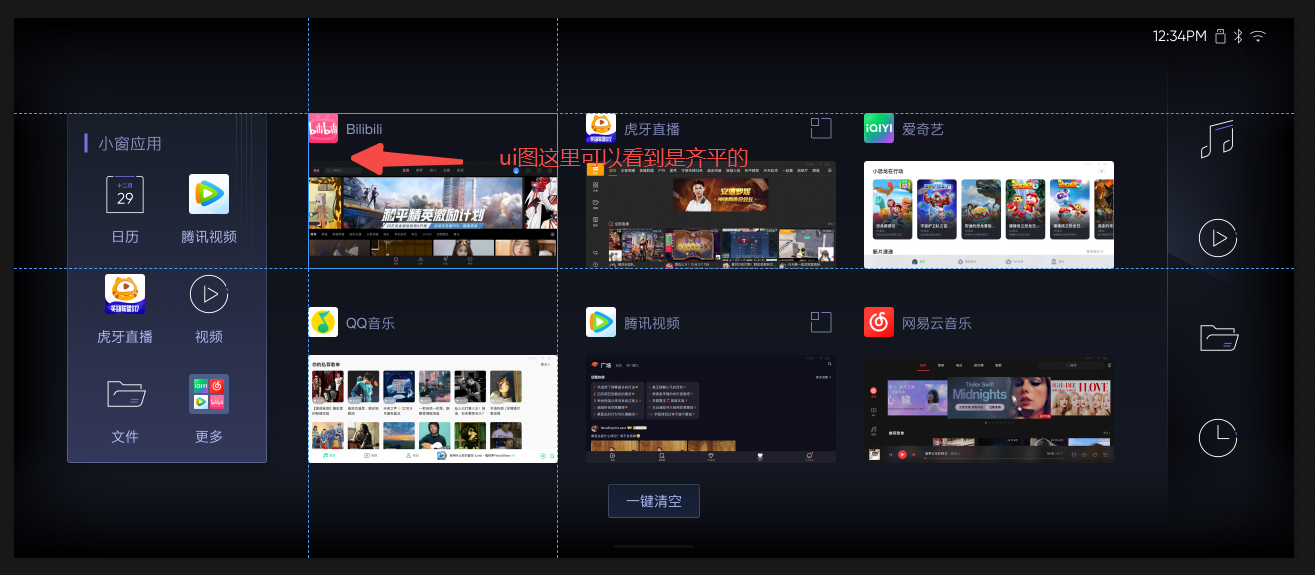This screenshot has width=1315, height=575.
Task: Open the clock icon in right sidebar
Action: [x=1218, y=438]
